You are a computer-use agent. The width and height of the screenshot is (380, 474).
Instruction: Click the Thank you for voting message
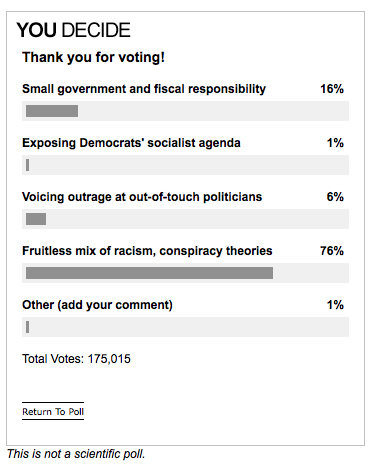pyautogui.click(x=93, y=57)
